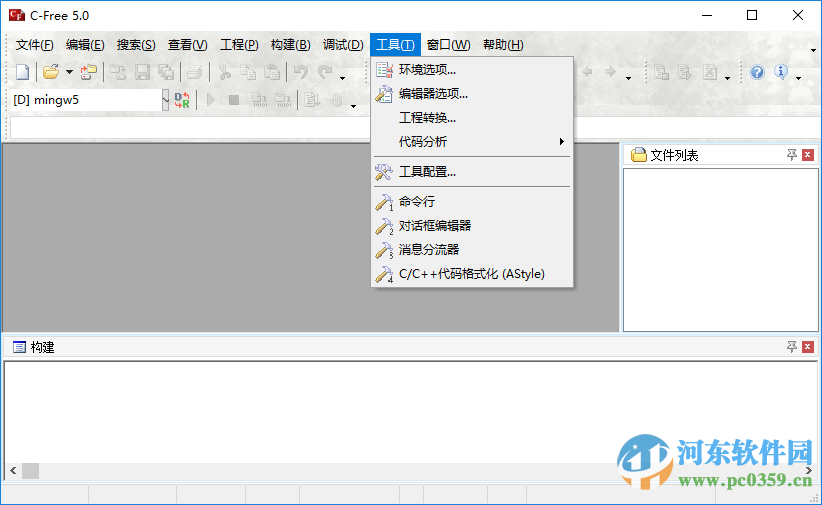Click the hand breakpoint icon
The width and height of the screenshot is (822, 505).
(x=336, y=100)
